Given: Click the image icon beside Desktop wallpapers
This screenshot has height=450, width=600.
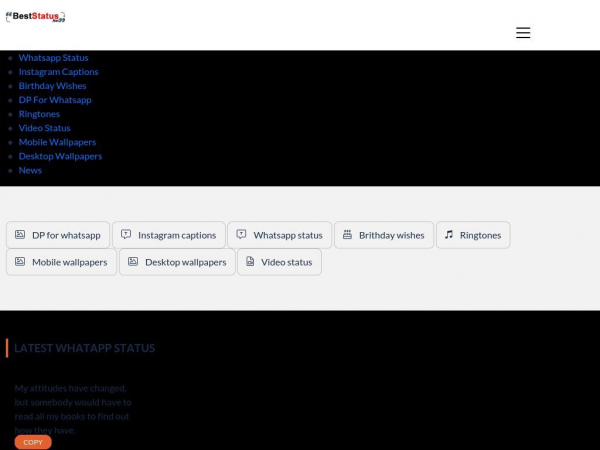Looking at the screenshot, I should click(133, 261).
